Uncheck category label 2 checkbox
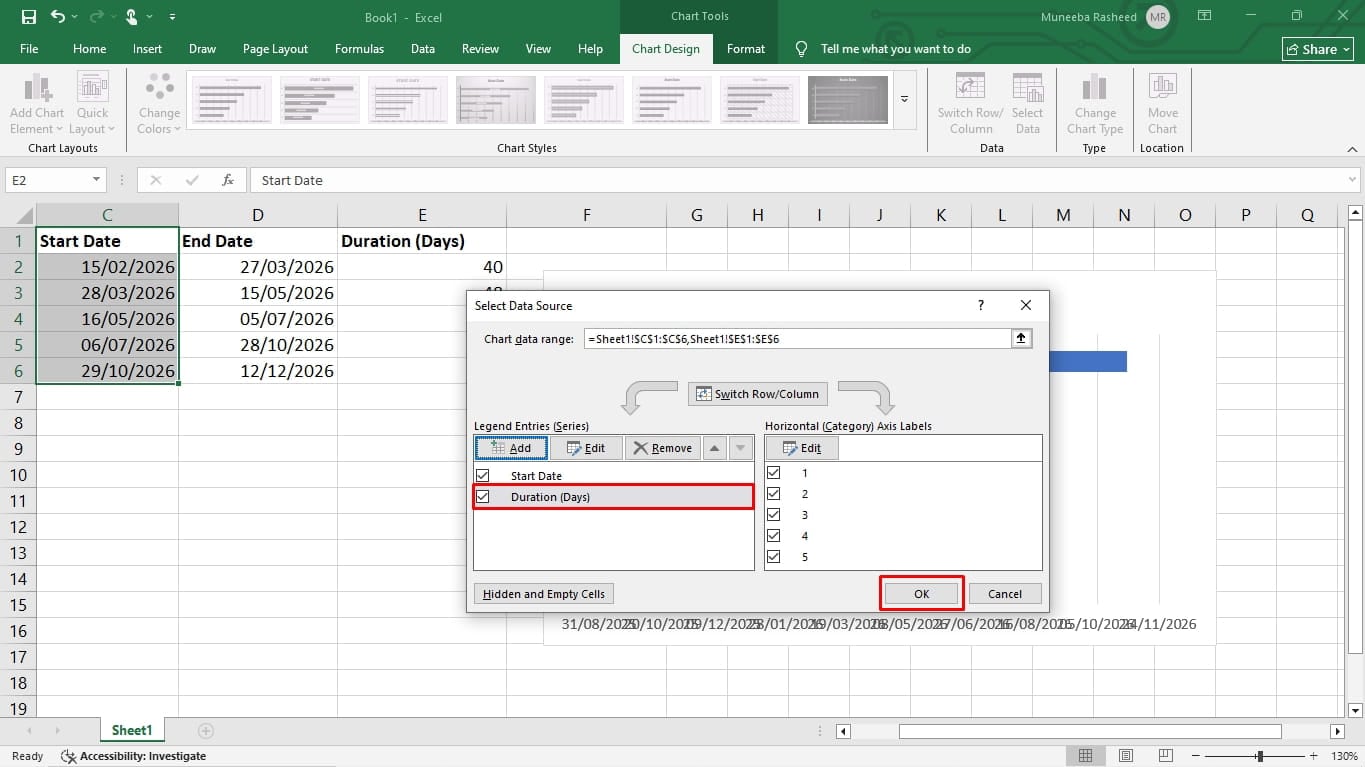Image resolution: width=1365 pixels, height=767 pixels. click(x=773, y=494)
